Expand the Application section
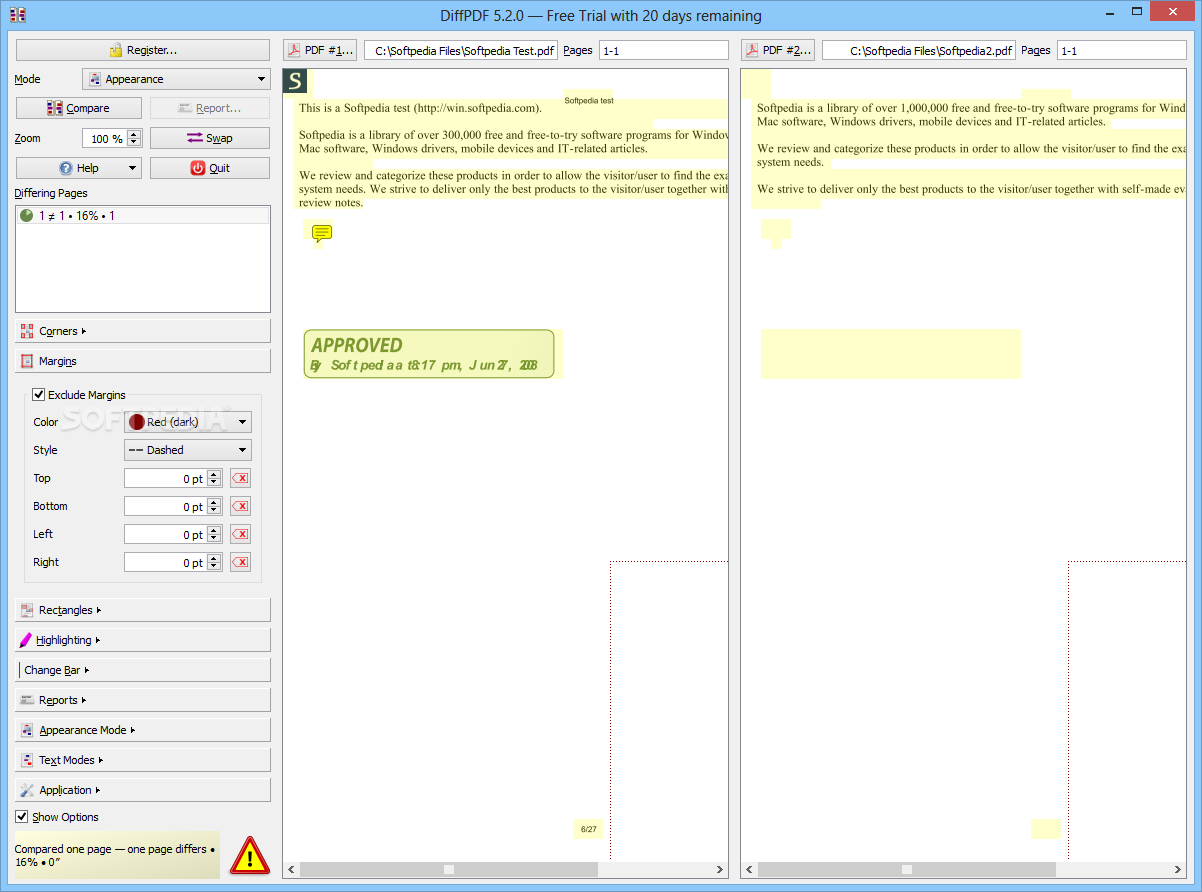This screenshot has width=1202, height=892. [x=143, y=790]
